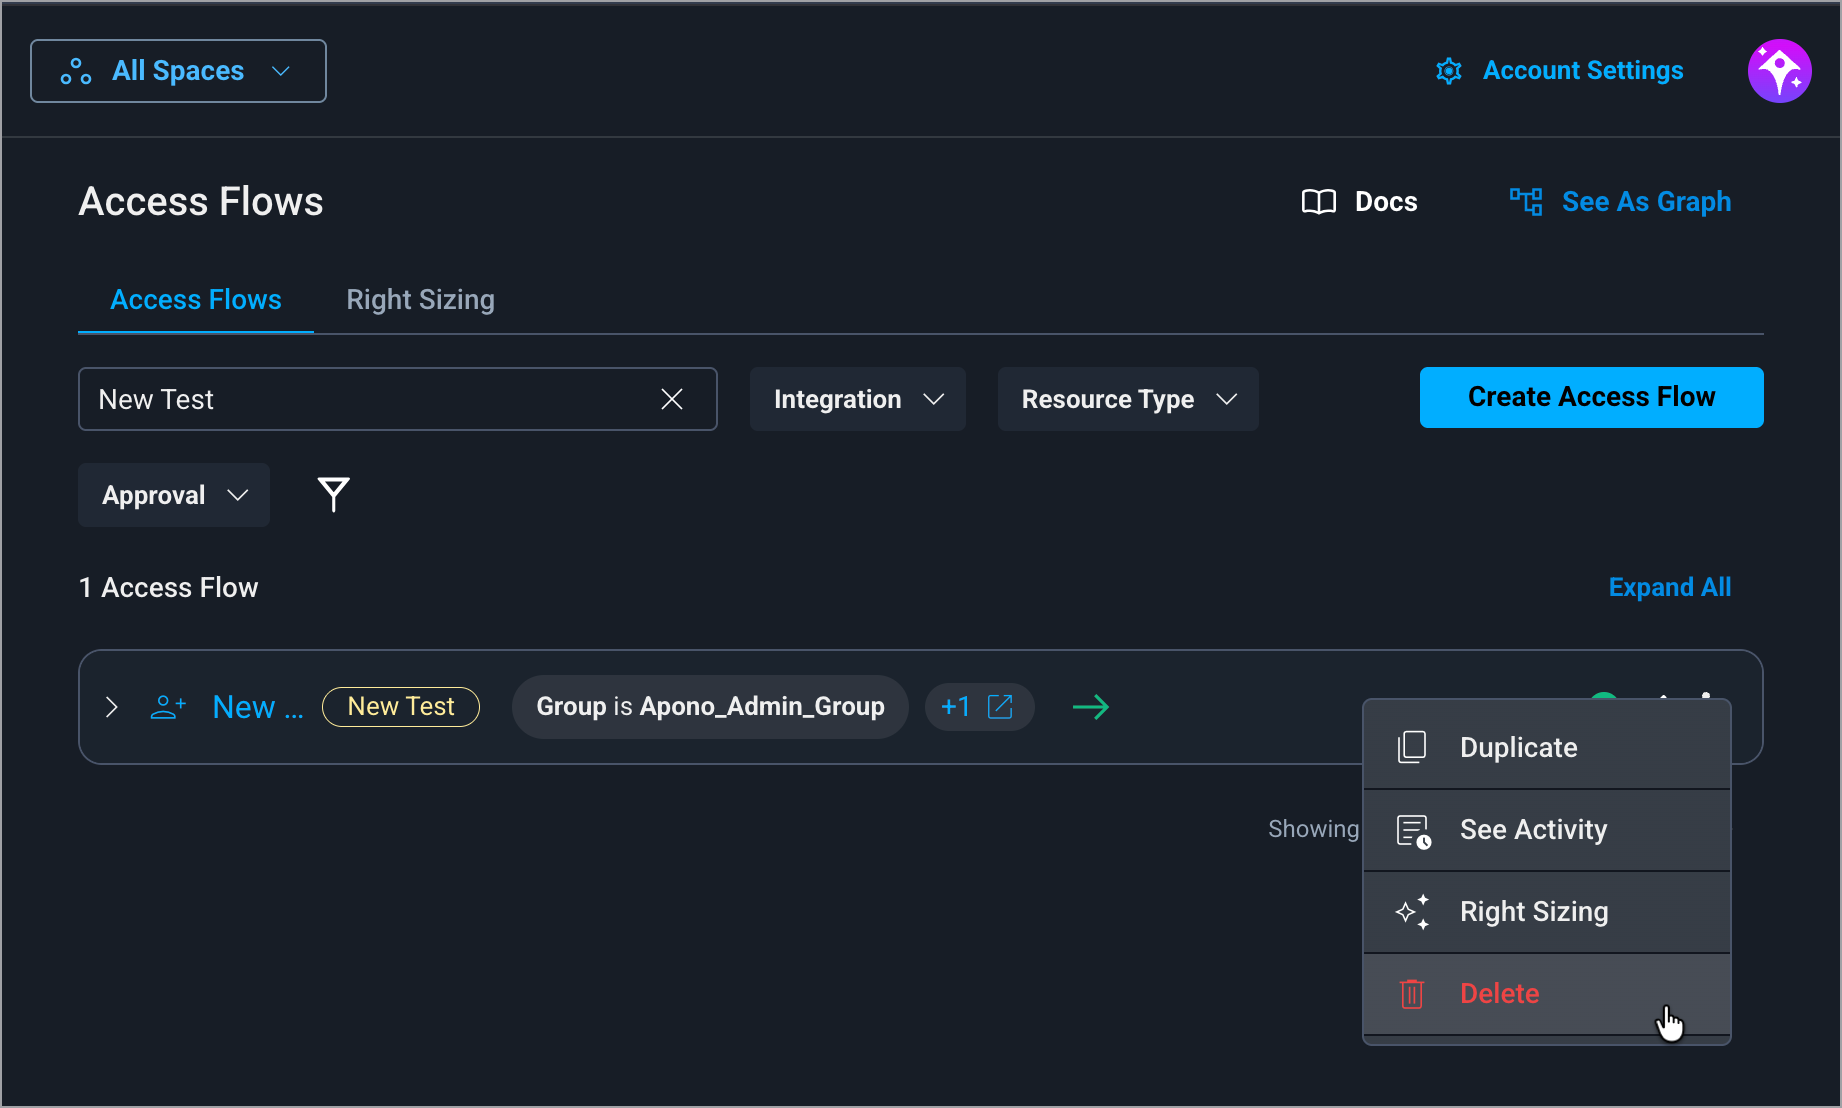
Task: Switch to the Right Sizing tab
Action: pyautogui.click(x=420, y=300)
